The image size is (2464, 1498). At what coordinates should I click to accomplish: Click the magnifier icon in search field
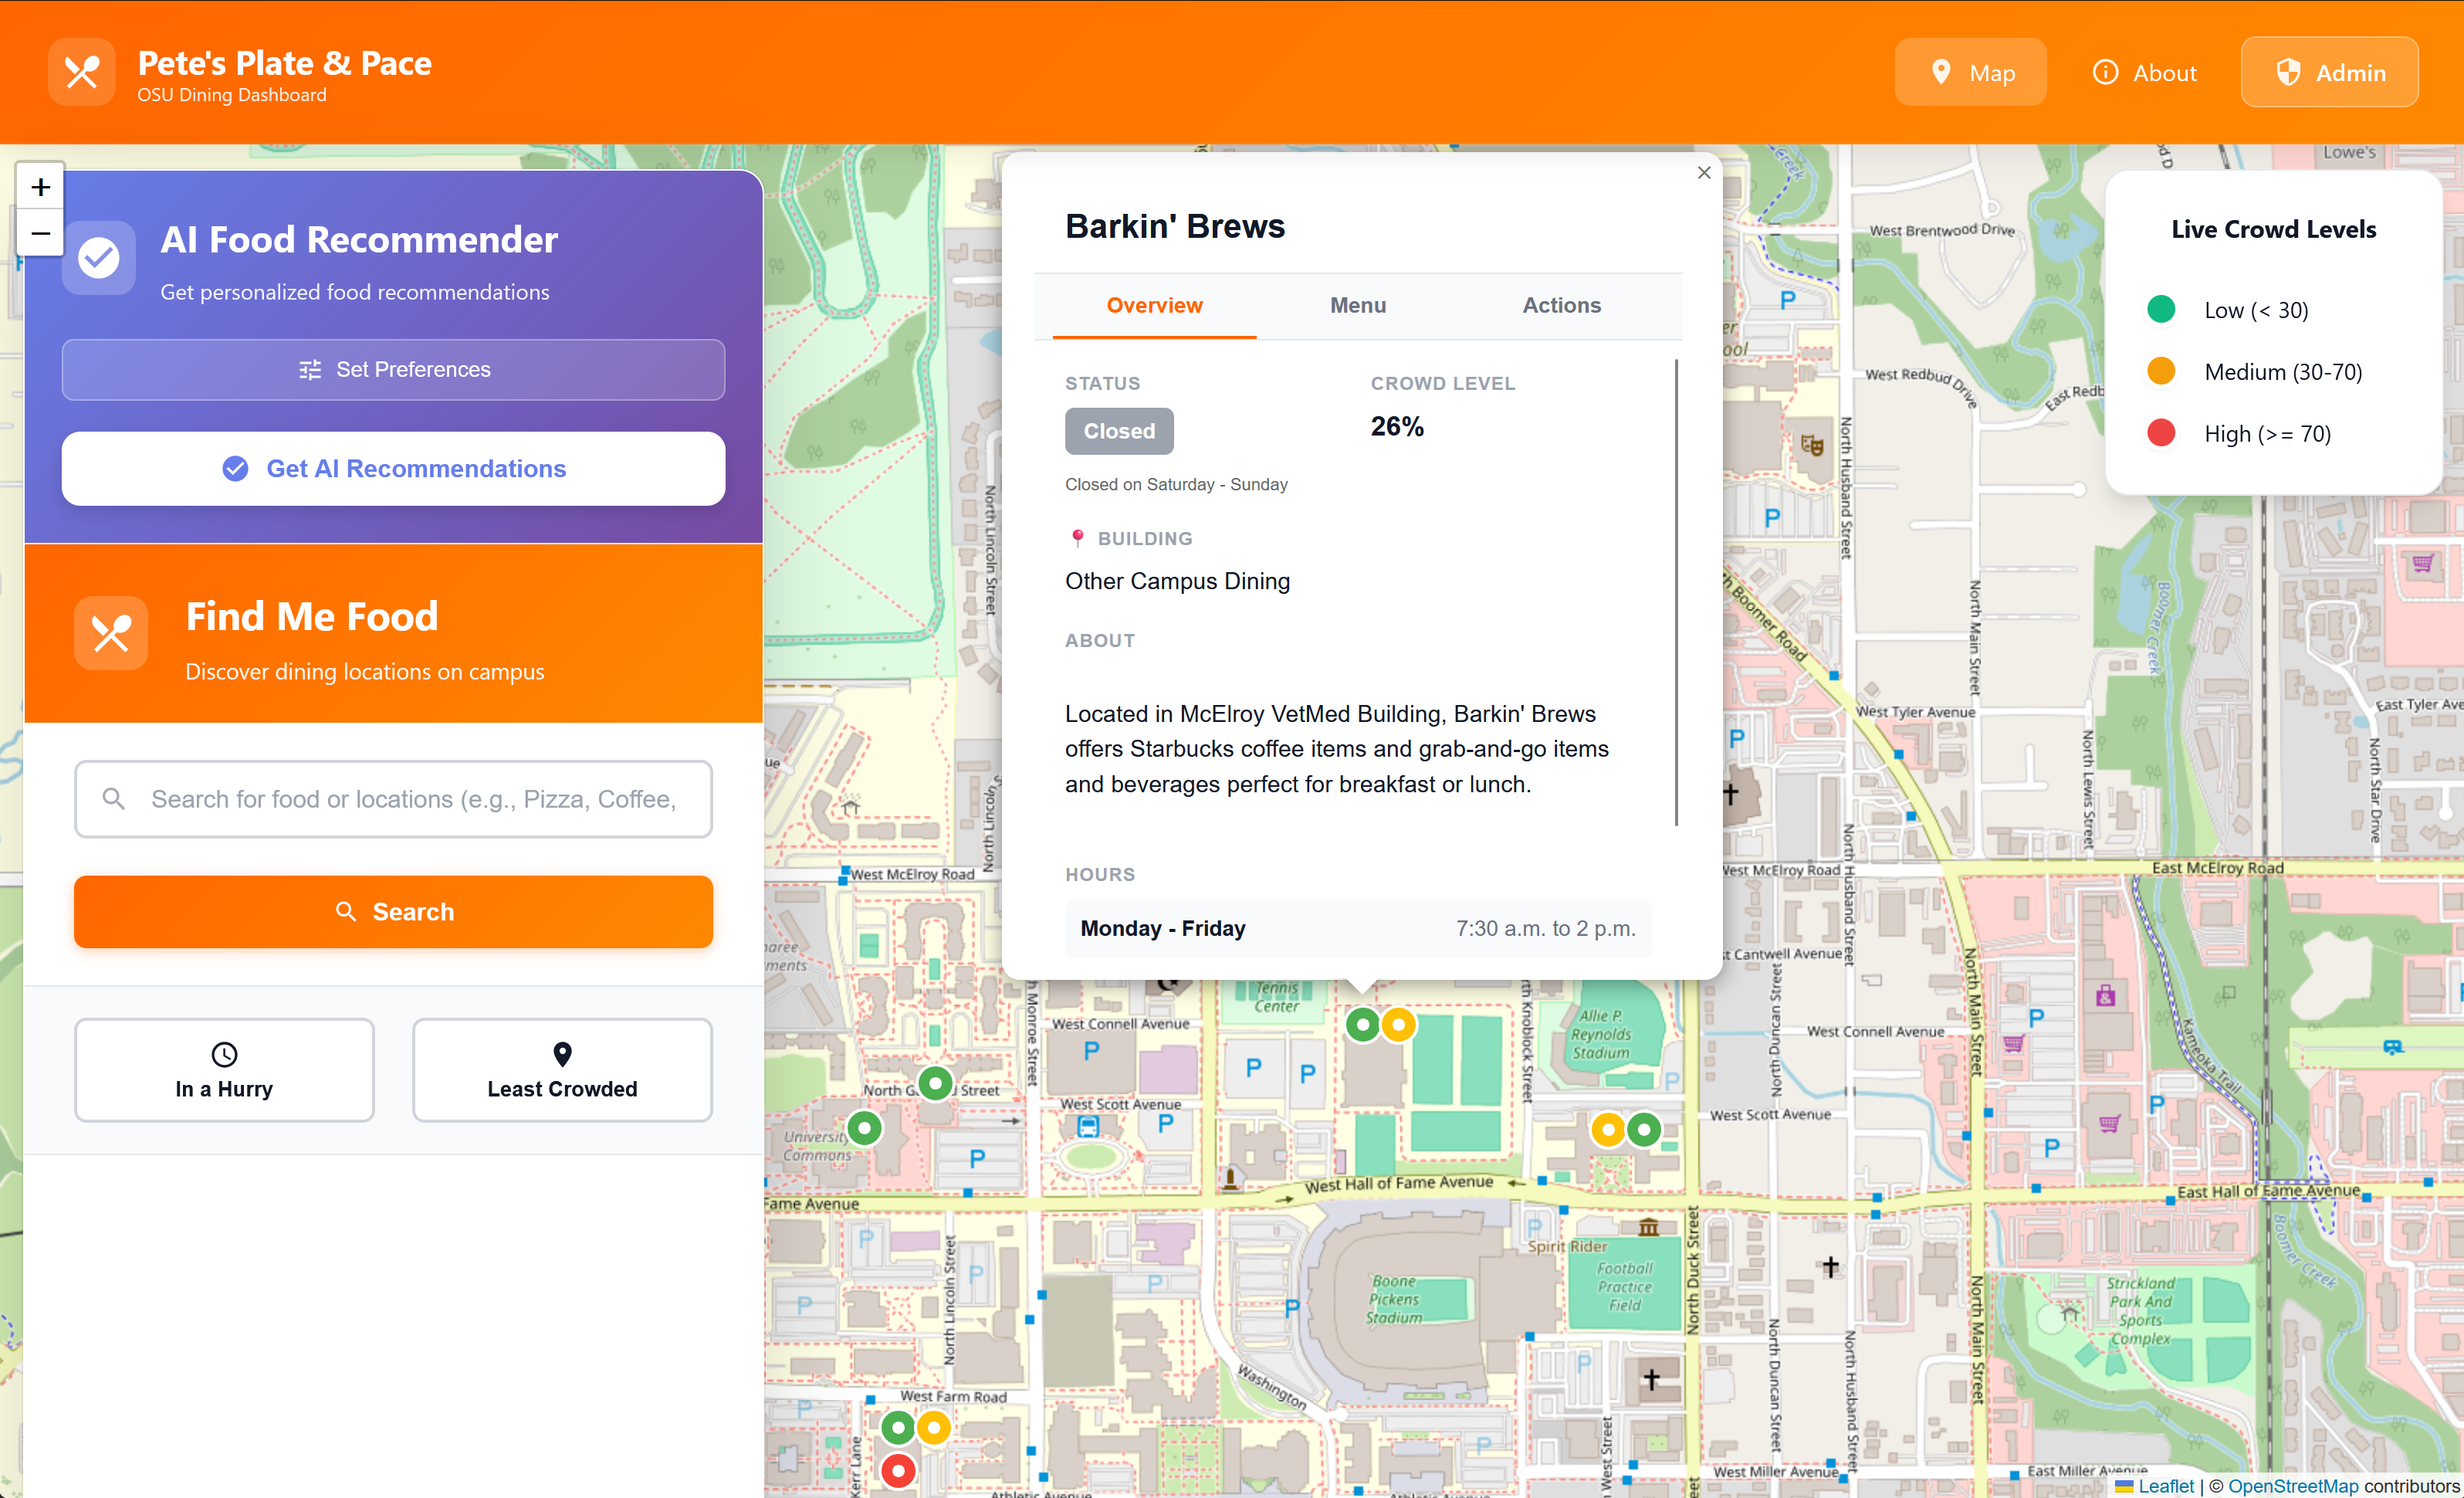[x=114, y=799]
